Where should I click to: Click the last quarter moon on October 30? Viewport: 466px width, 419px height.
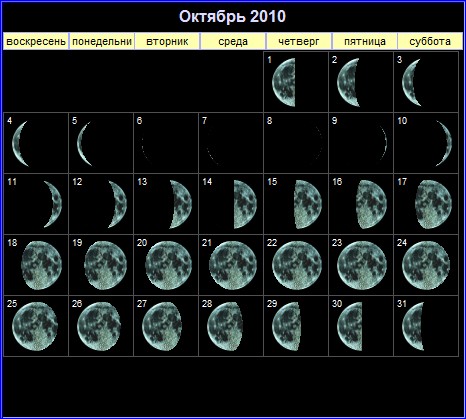tap(349, 326)
